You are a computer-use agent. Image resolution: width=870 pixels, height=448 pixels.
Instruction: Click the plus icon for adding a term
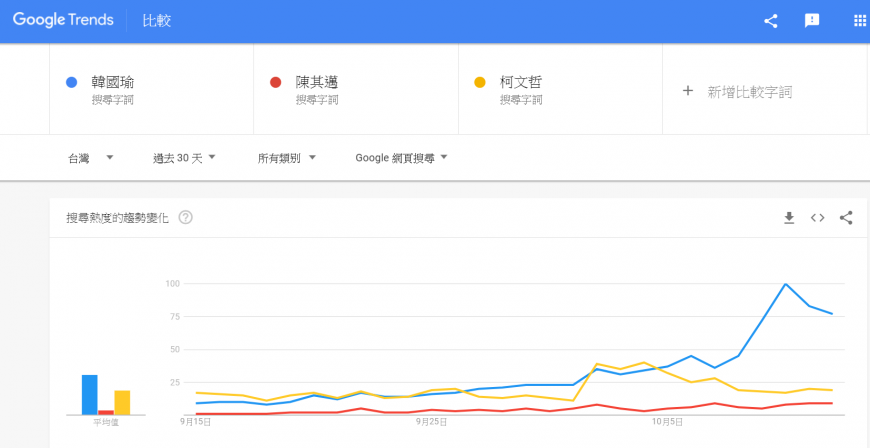(x=687, y=91)
